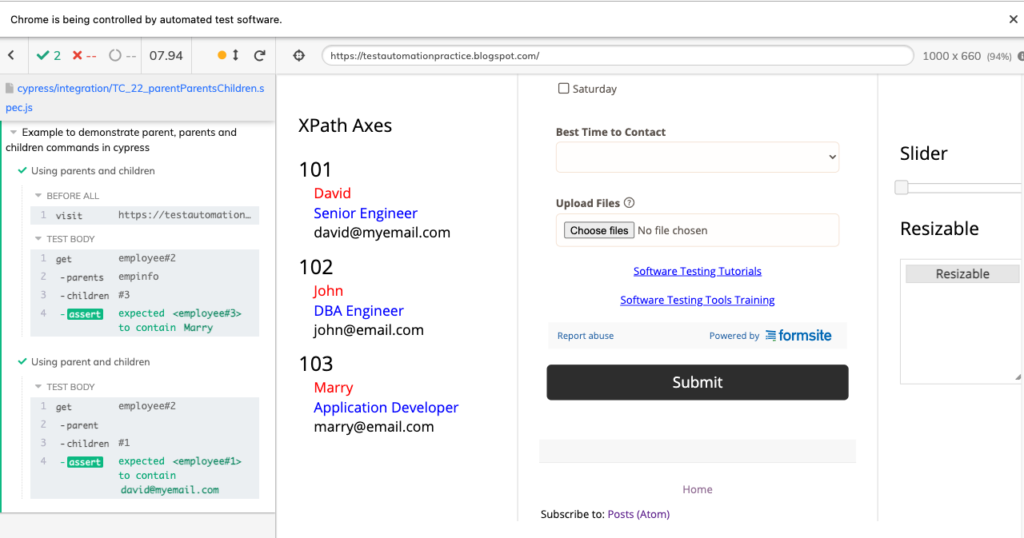Click david@myemail.com on the page

pos(382,232)
